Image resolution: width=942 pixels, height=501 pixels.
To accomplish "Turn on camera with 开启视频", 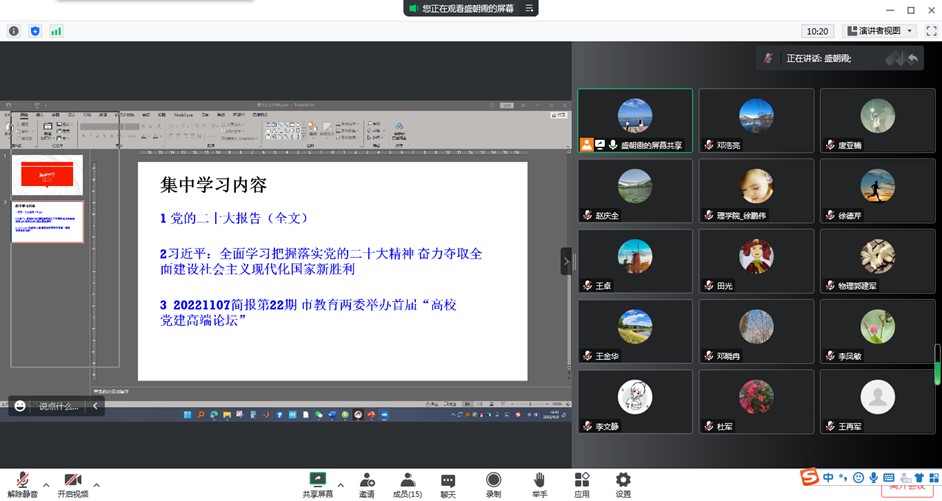I will (72, 484).
